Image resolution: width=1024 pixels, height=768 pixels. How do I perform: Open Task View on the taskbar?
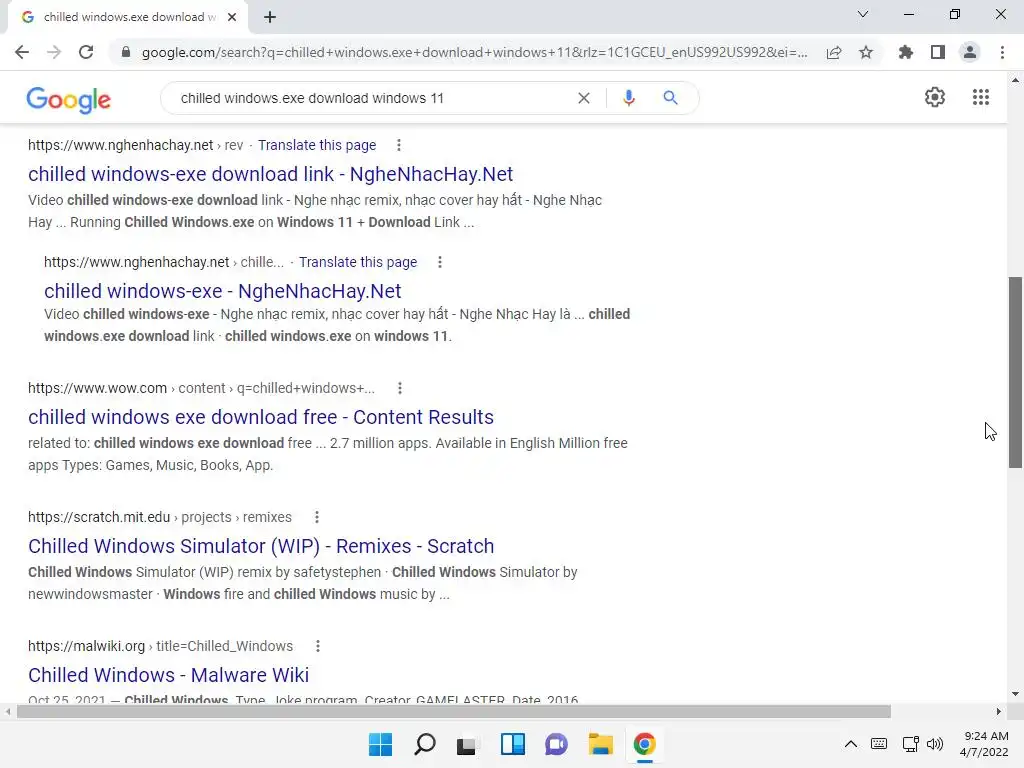(x=466, y=744)
